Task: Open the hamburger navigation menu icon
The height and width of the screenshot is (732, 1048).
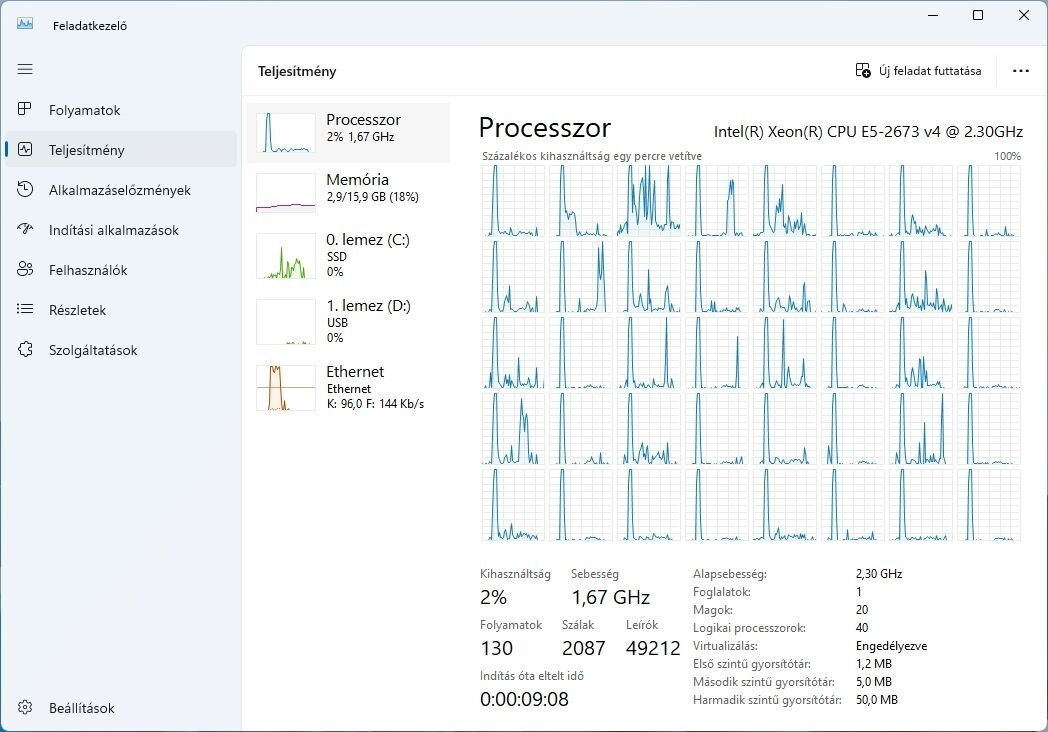Action: 25,69
